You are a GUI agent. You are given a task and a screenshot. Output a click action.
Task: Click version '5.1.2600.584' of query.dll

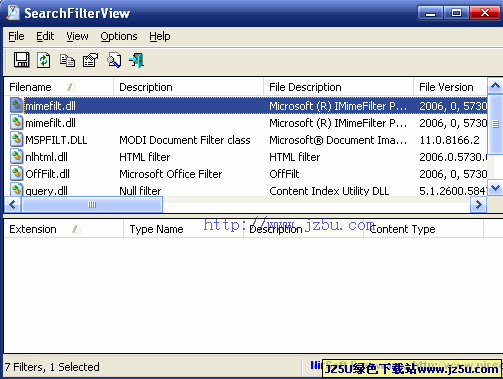[453, 191]
